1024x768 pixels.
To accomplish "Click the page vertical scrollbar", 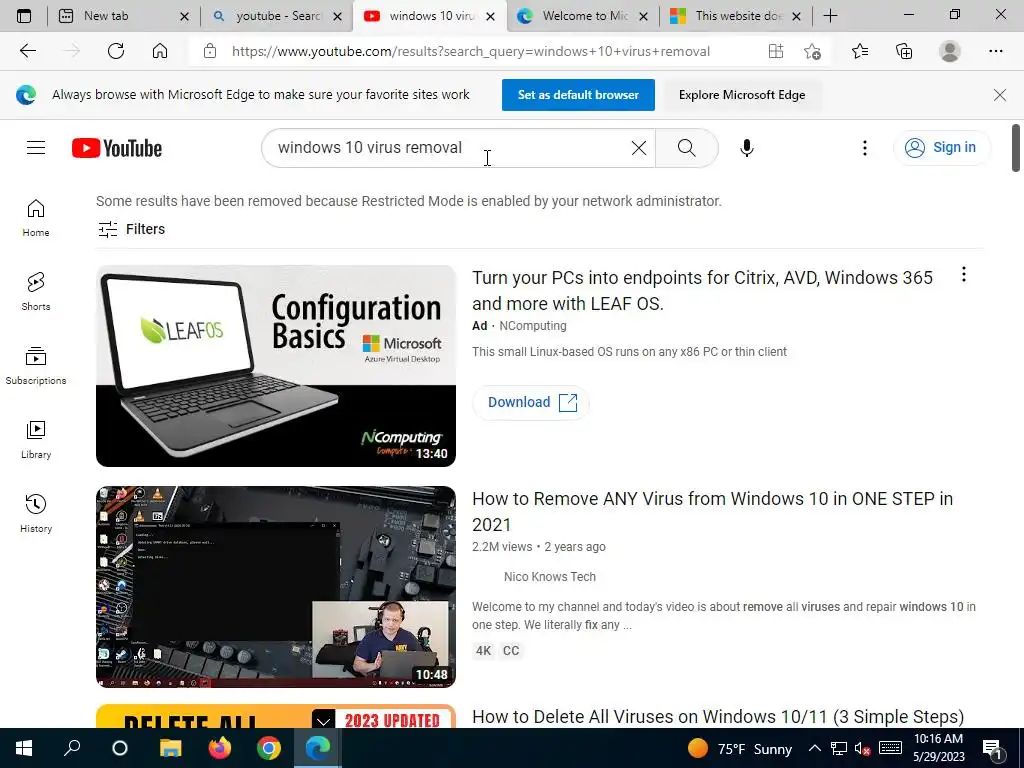I will (x=1016, y=148).
